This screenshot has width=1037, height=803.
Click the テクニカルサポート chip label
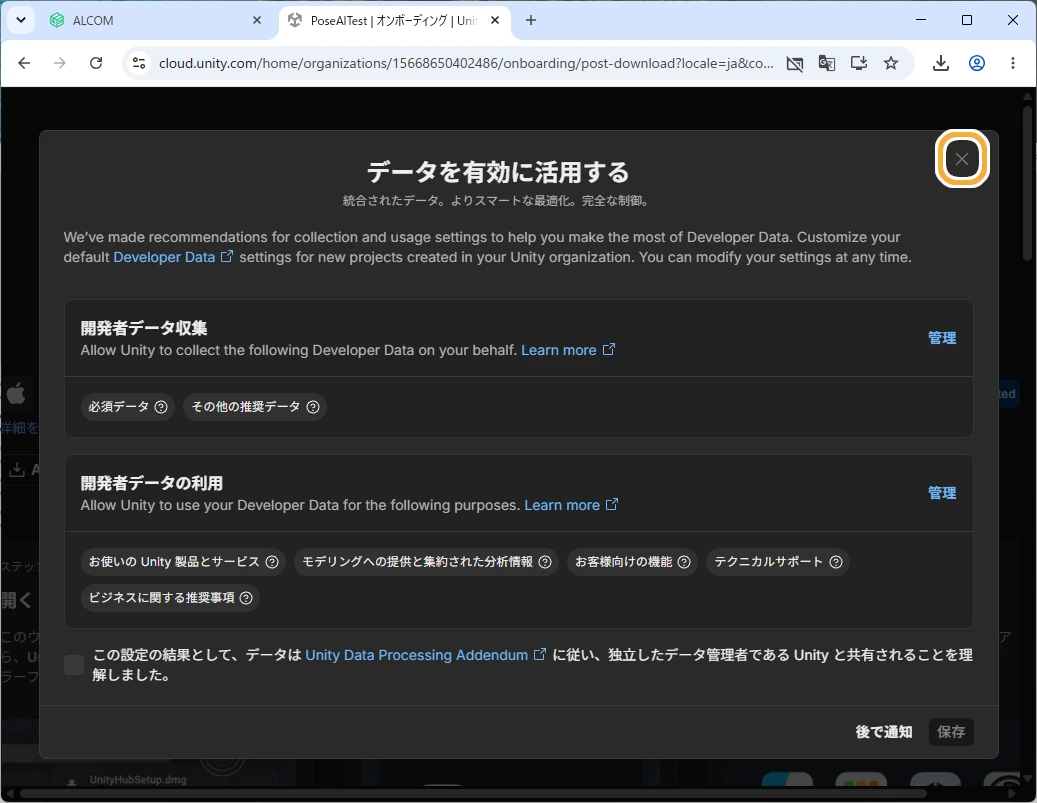(768, 562)
